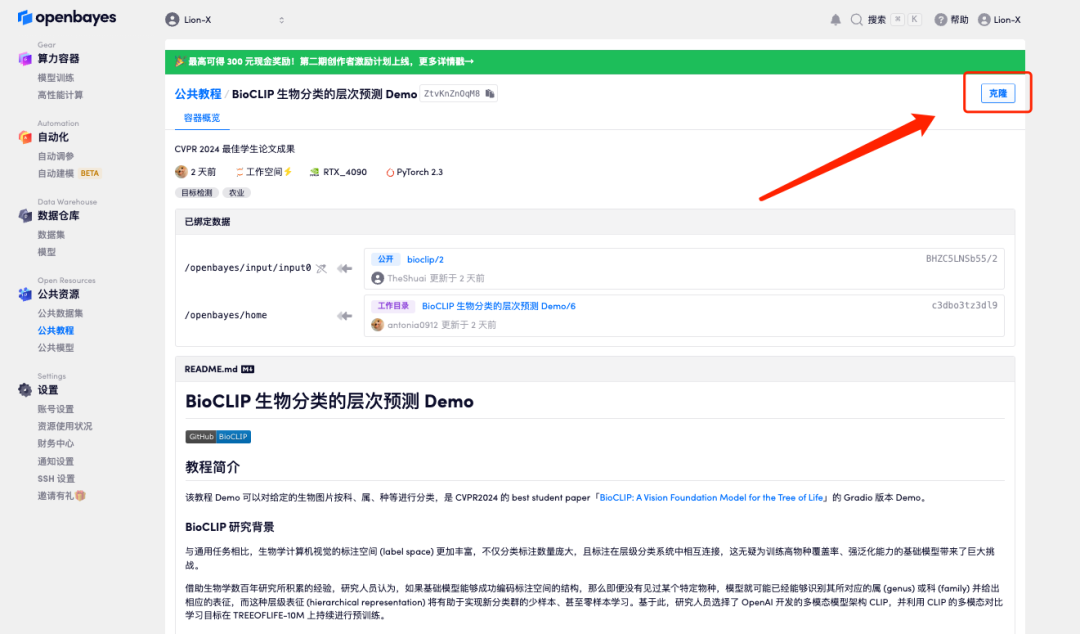Click the 目标检测 tag
Screen dimensions: 1080x634
coord(197,193)
